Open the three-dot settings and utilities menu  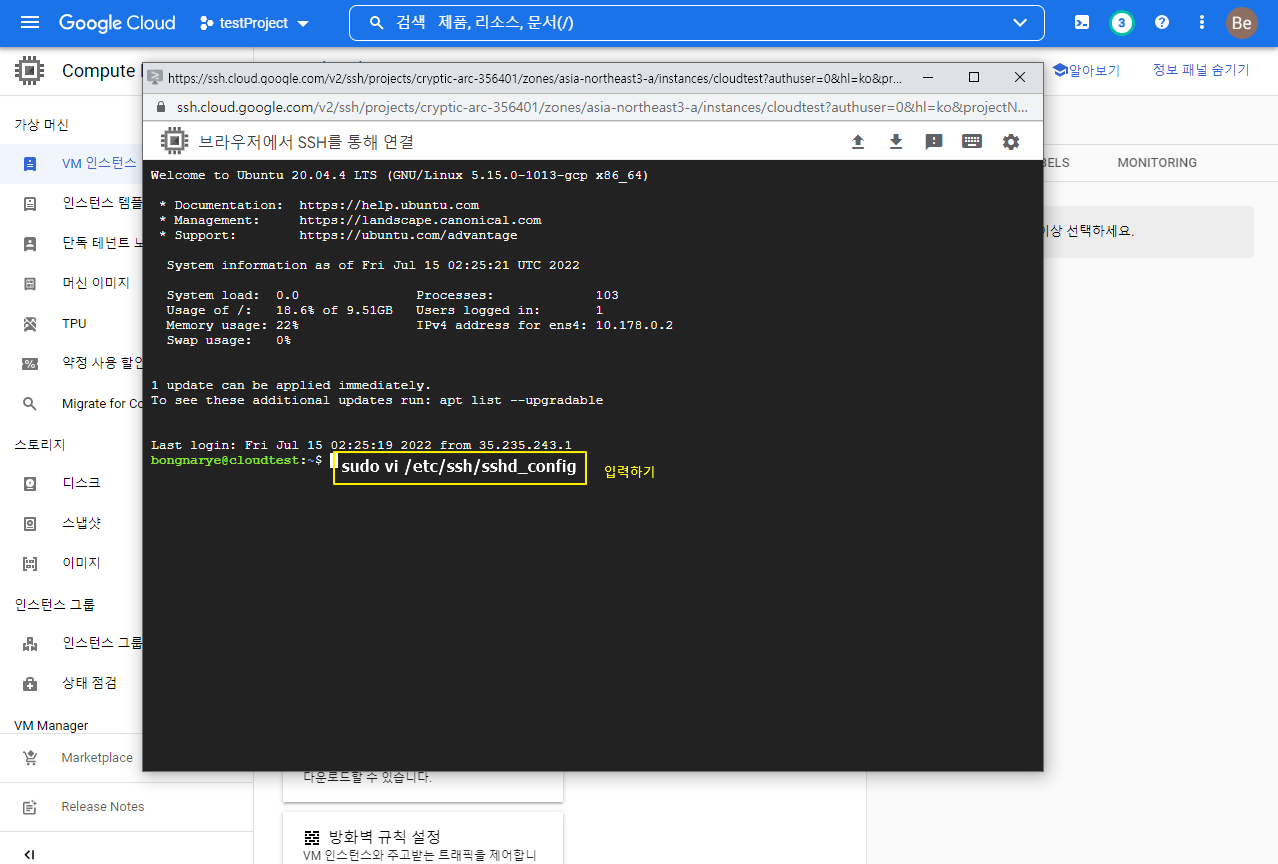pyautogui.click(x=1202, y=22)
